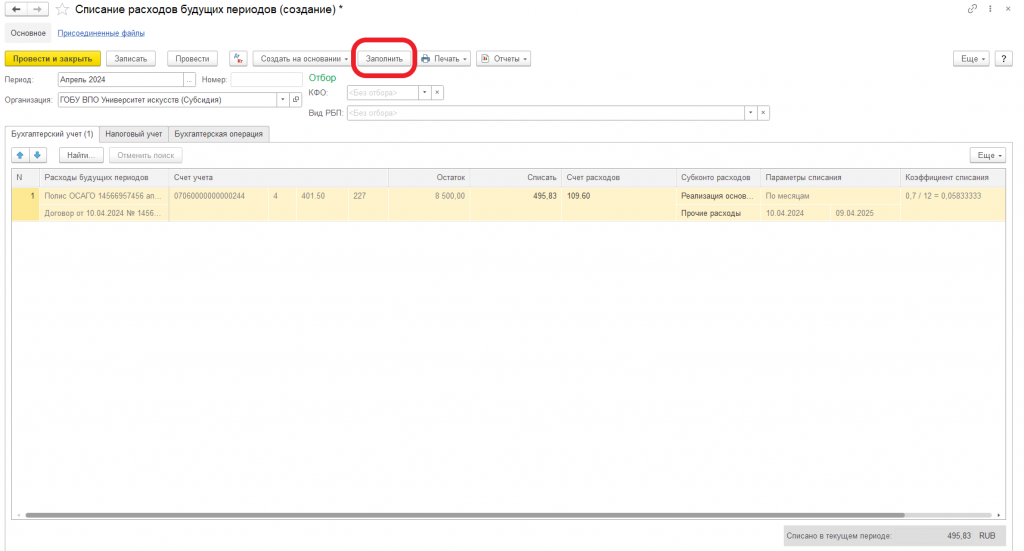Move row up with blue arrow
The width and height of the screenshot is (1024, 551).
[x=20, y=155]
